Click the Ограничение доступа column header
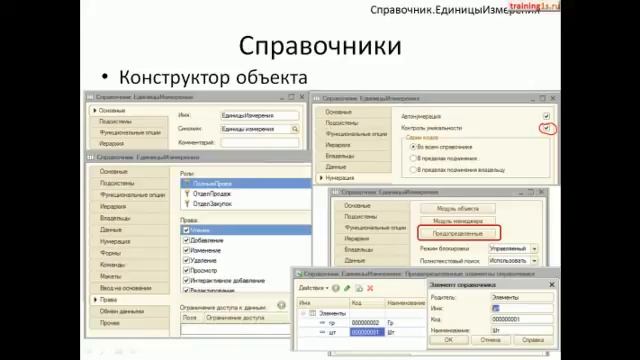Viewport: 640px width, 360px height. click(x=247, y=318)
